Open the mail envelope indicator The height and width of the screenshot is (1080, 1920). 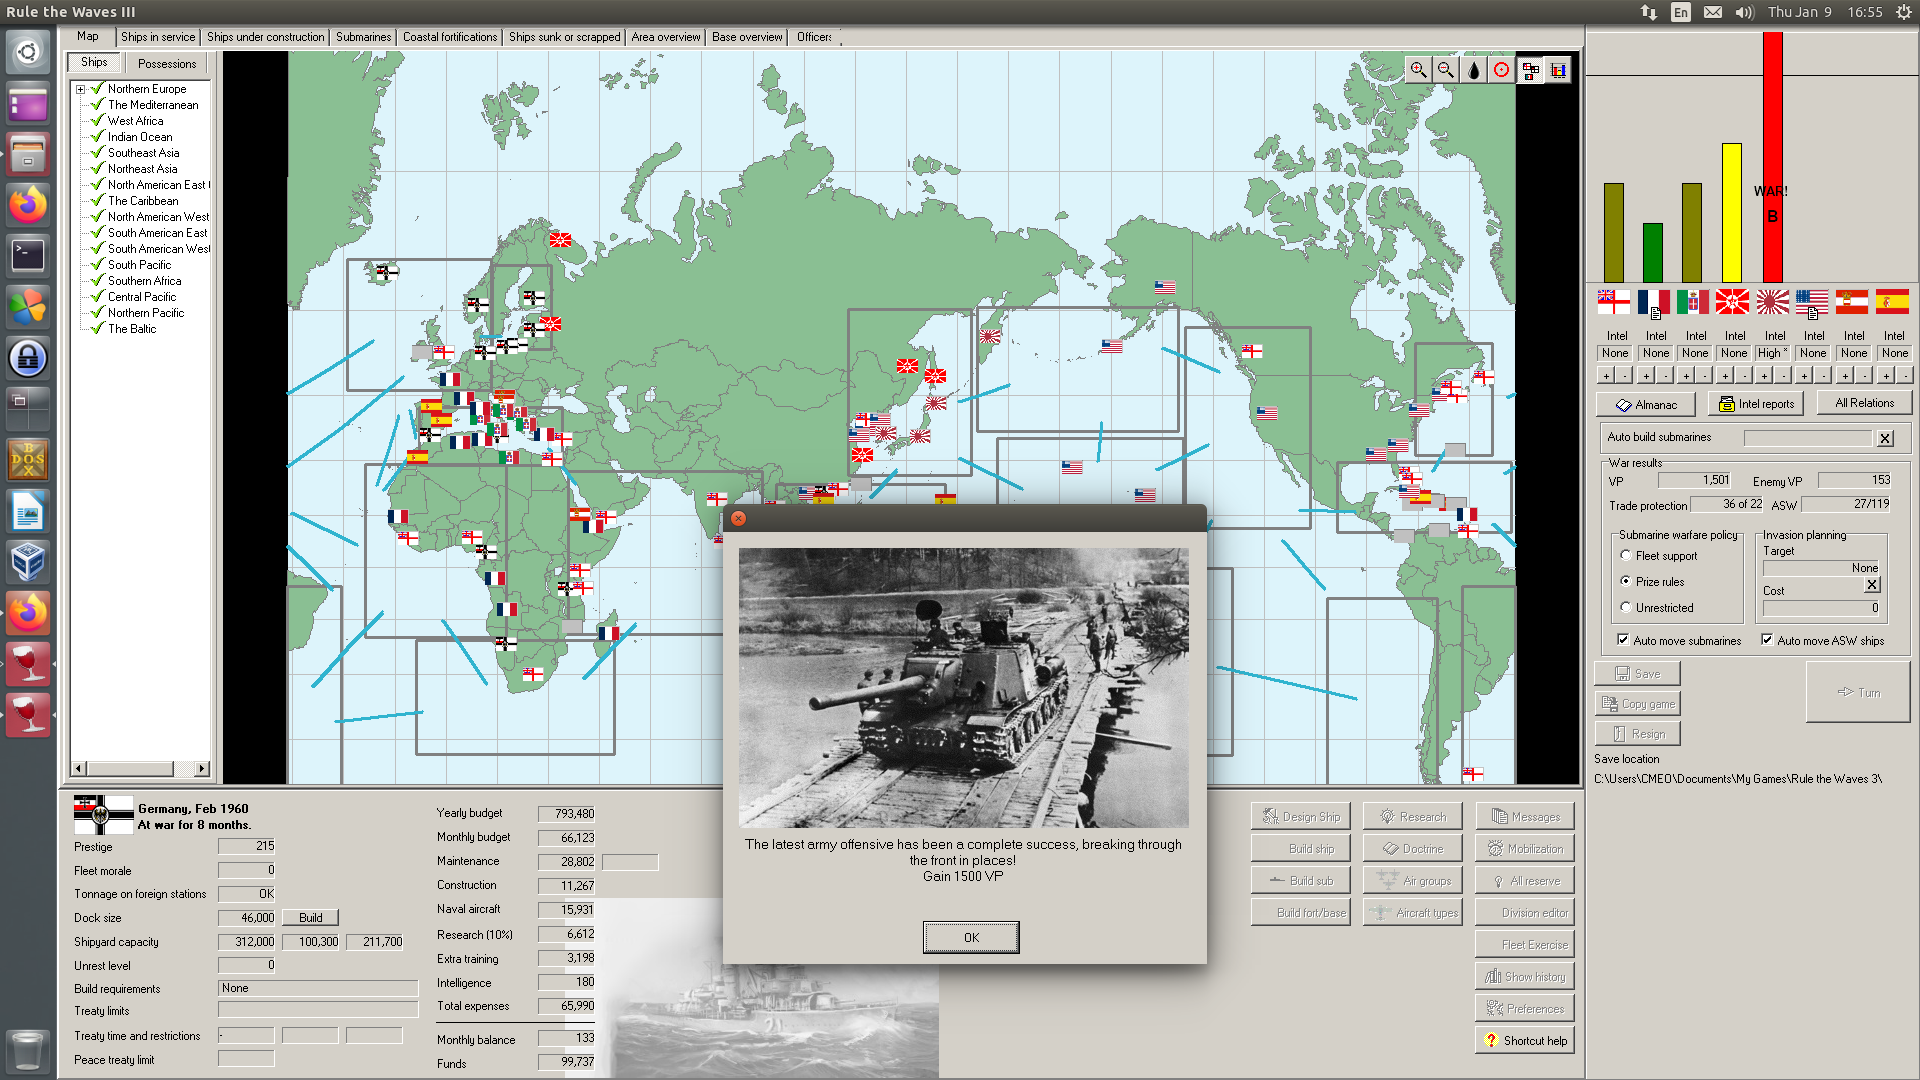pyautogui.click(x=1713, y=12)
